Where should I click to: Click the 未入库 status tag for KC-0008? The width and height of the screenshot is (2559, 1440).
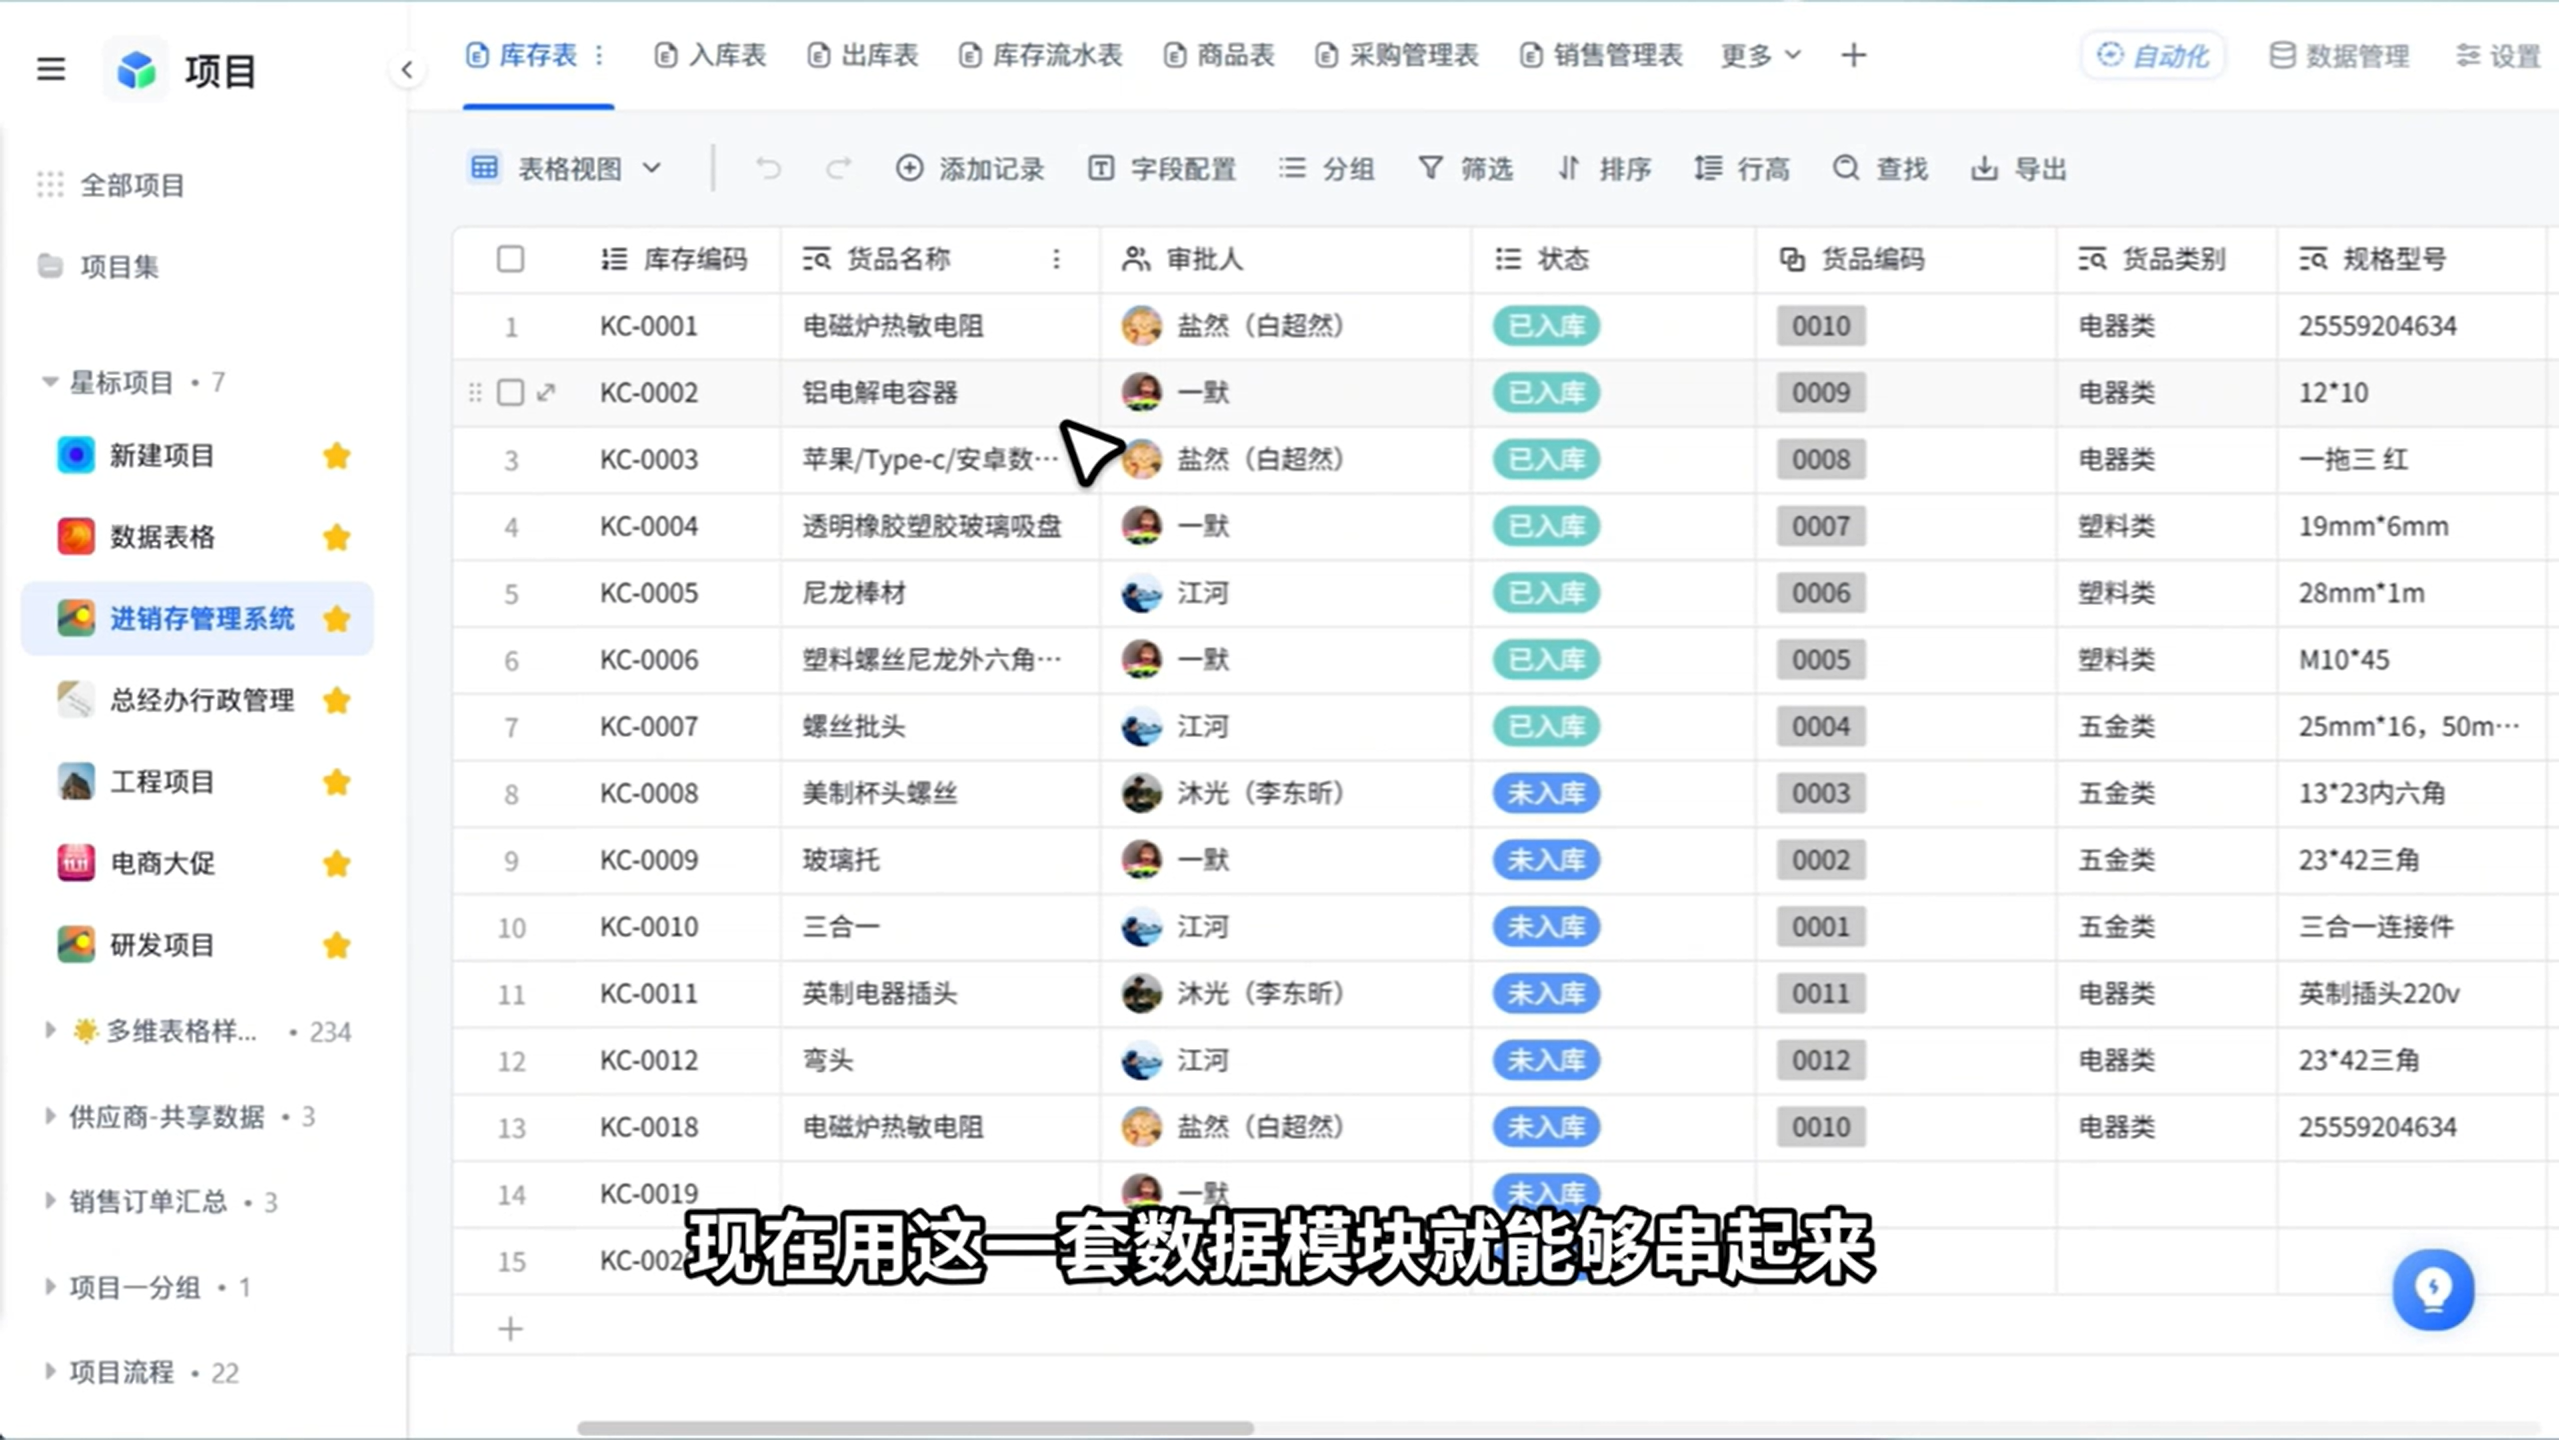coord(1546,793)
